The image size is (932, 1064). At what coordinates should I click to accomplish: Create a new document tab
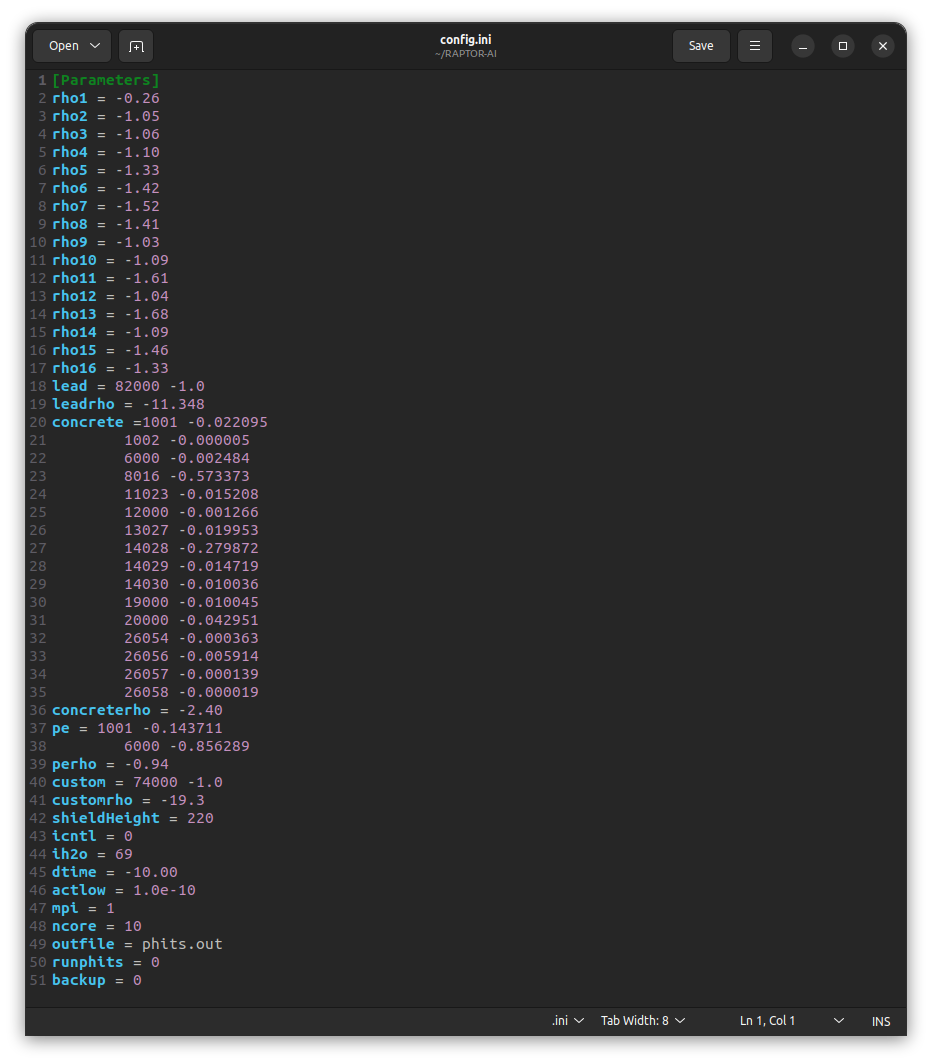(x=136, y=46)
